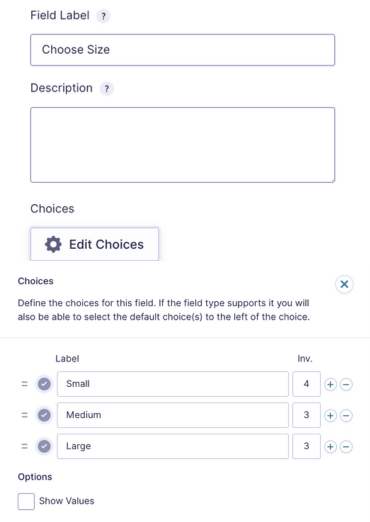Remove the Large choice
The image size is (370, 522).
click(x=346, y=447)
